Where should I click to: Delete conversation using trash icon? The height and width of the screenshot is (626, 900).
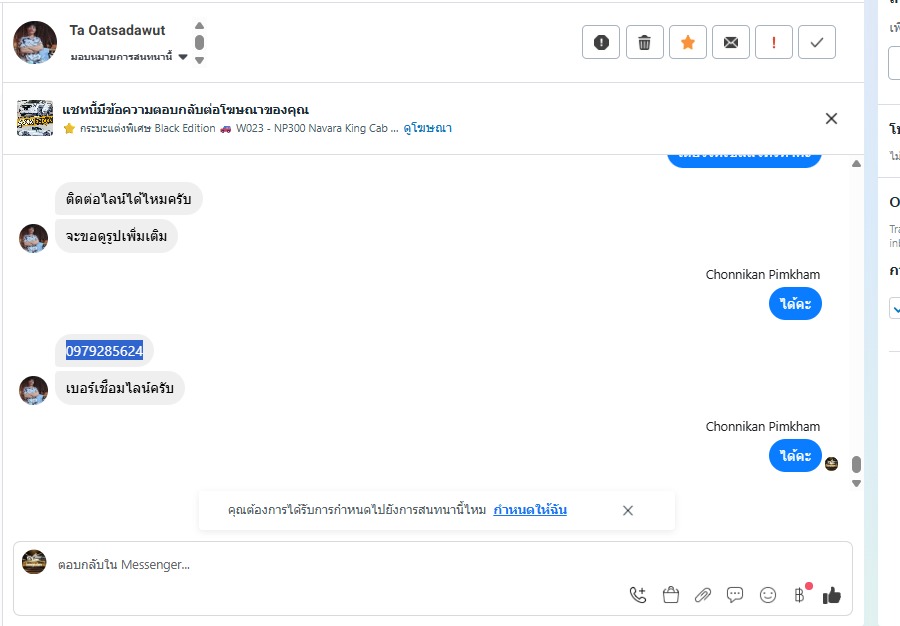click(x=645, y=42)
